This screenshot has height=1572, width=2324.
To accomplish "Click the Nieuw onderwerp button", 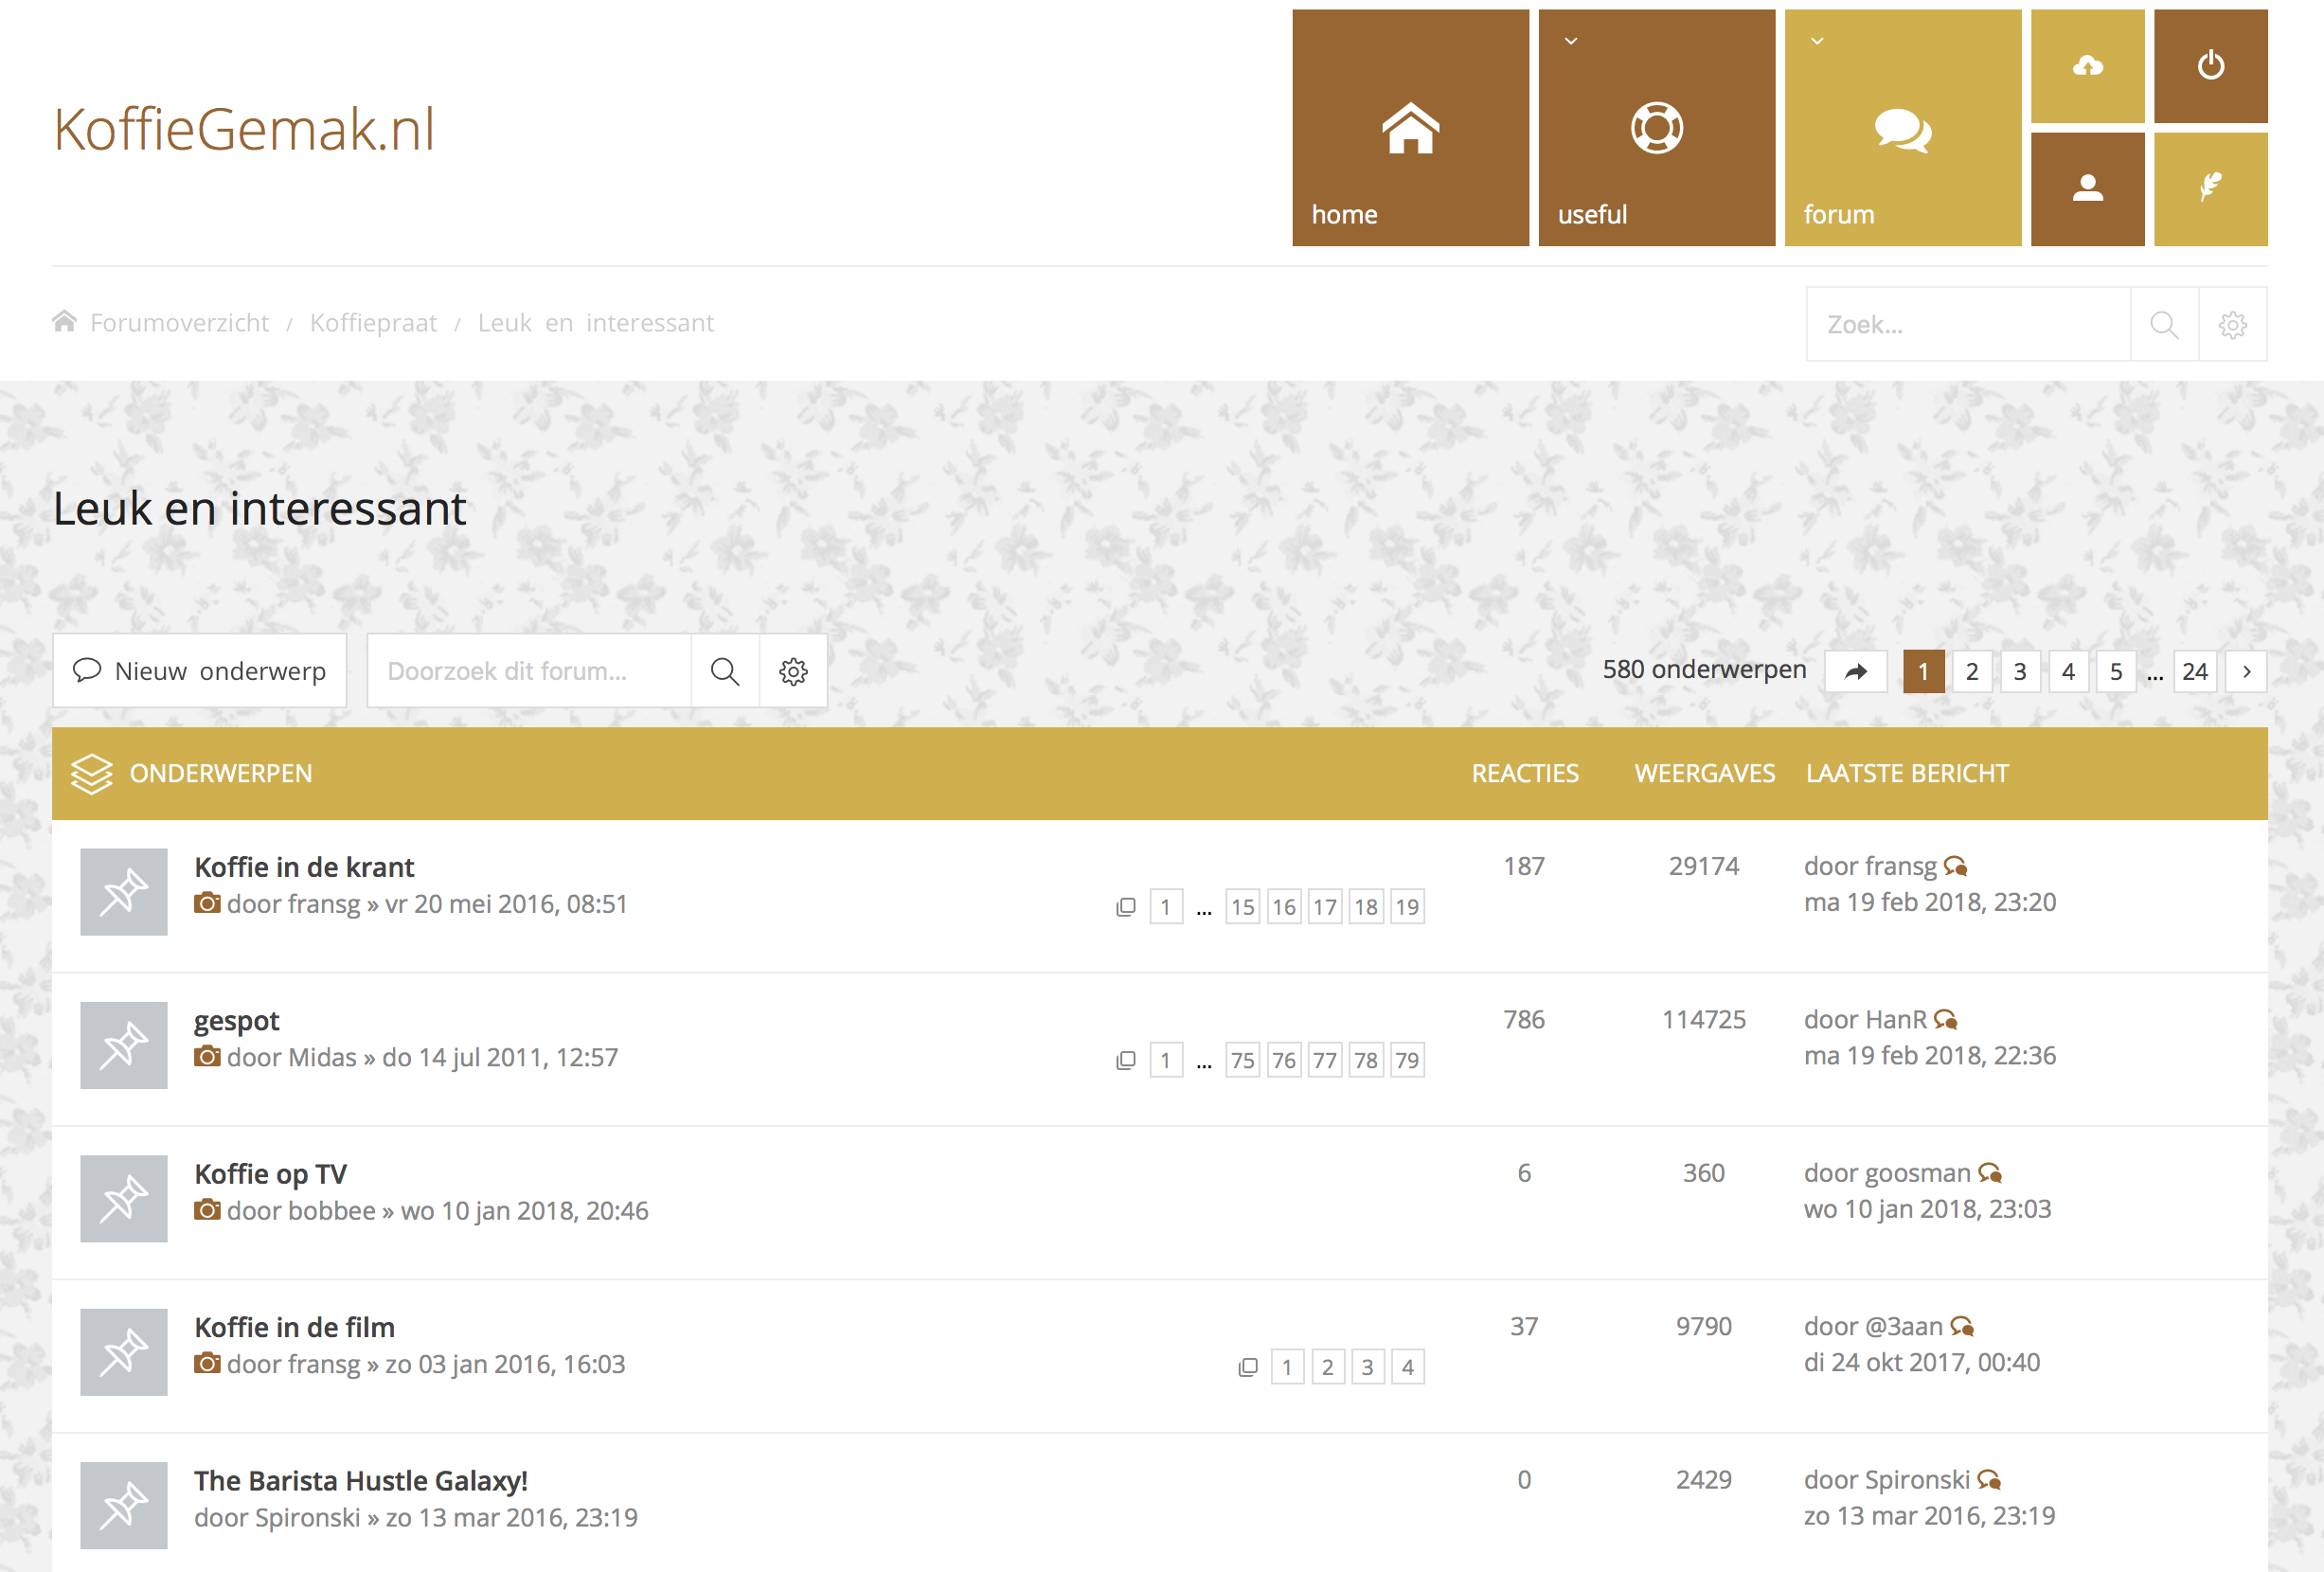I will (200, 671).
